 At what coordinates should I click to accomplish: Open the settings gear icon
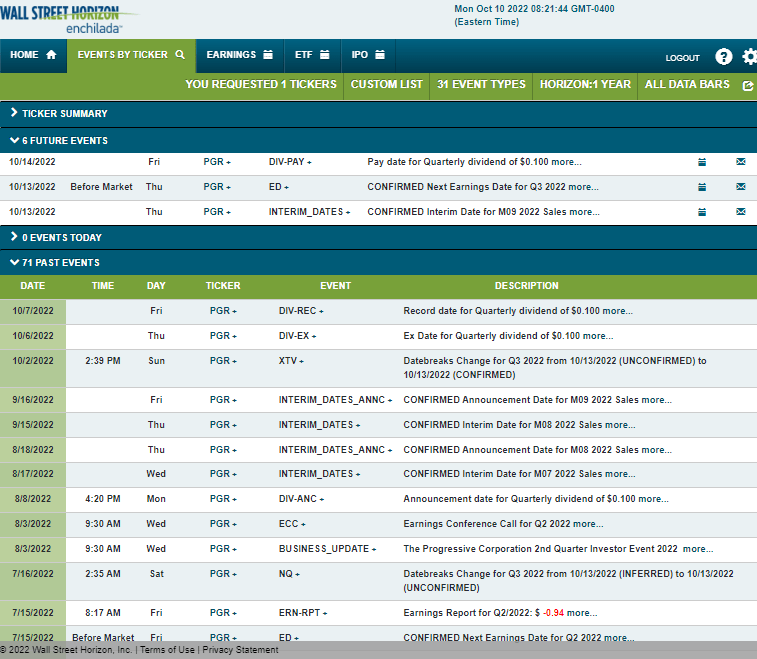coord(750,57)
